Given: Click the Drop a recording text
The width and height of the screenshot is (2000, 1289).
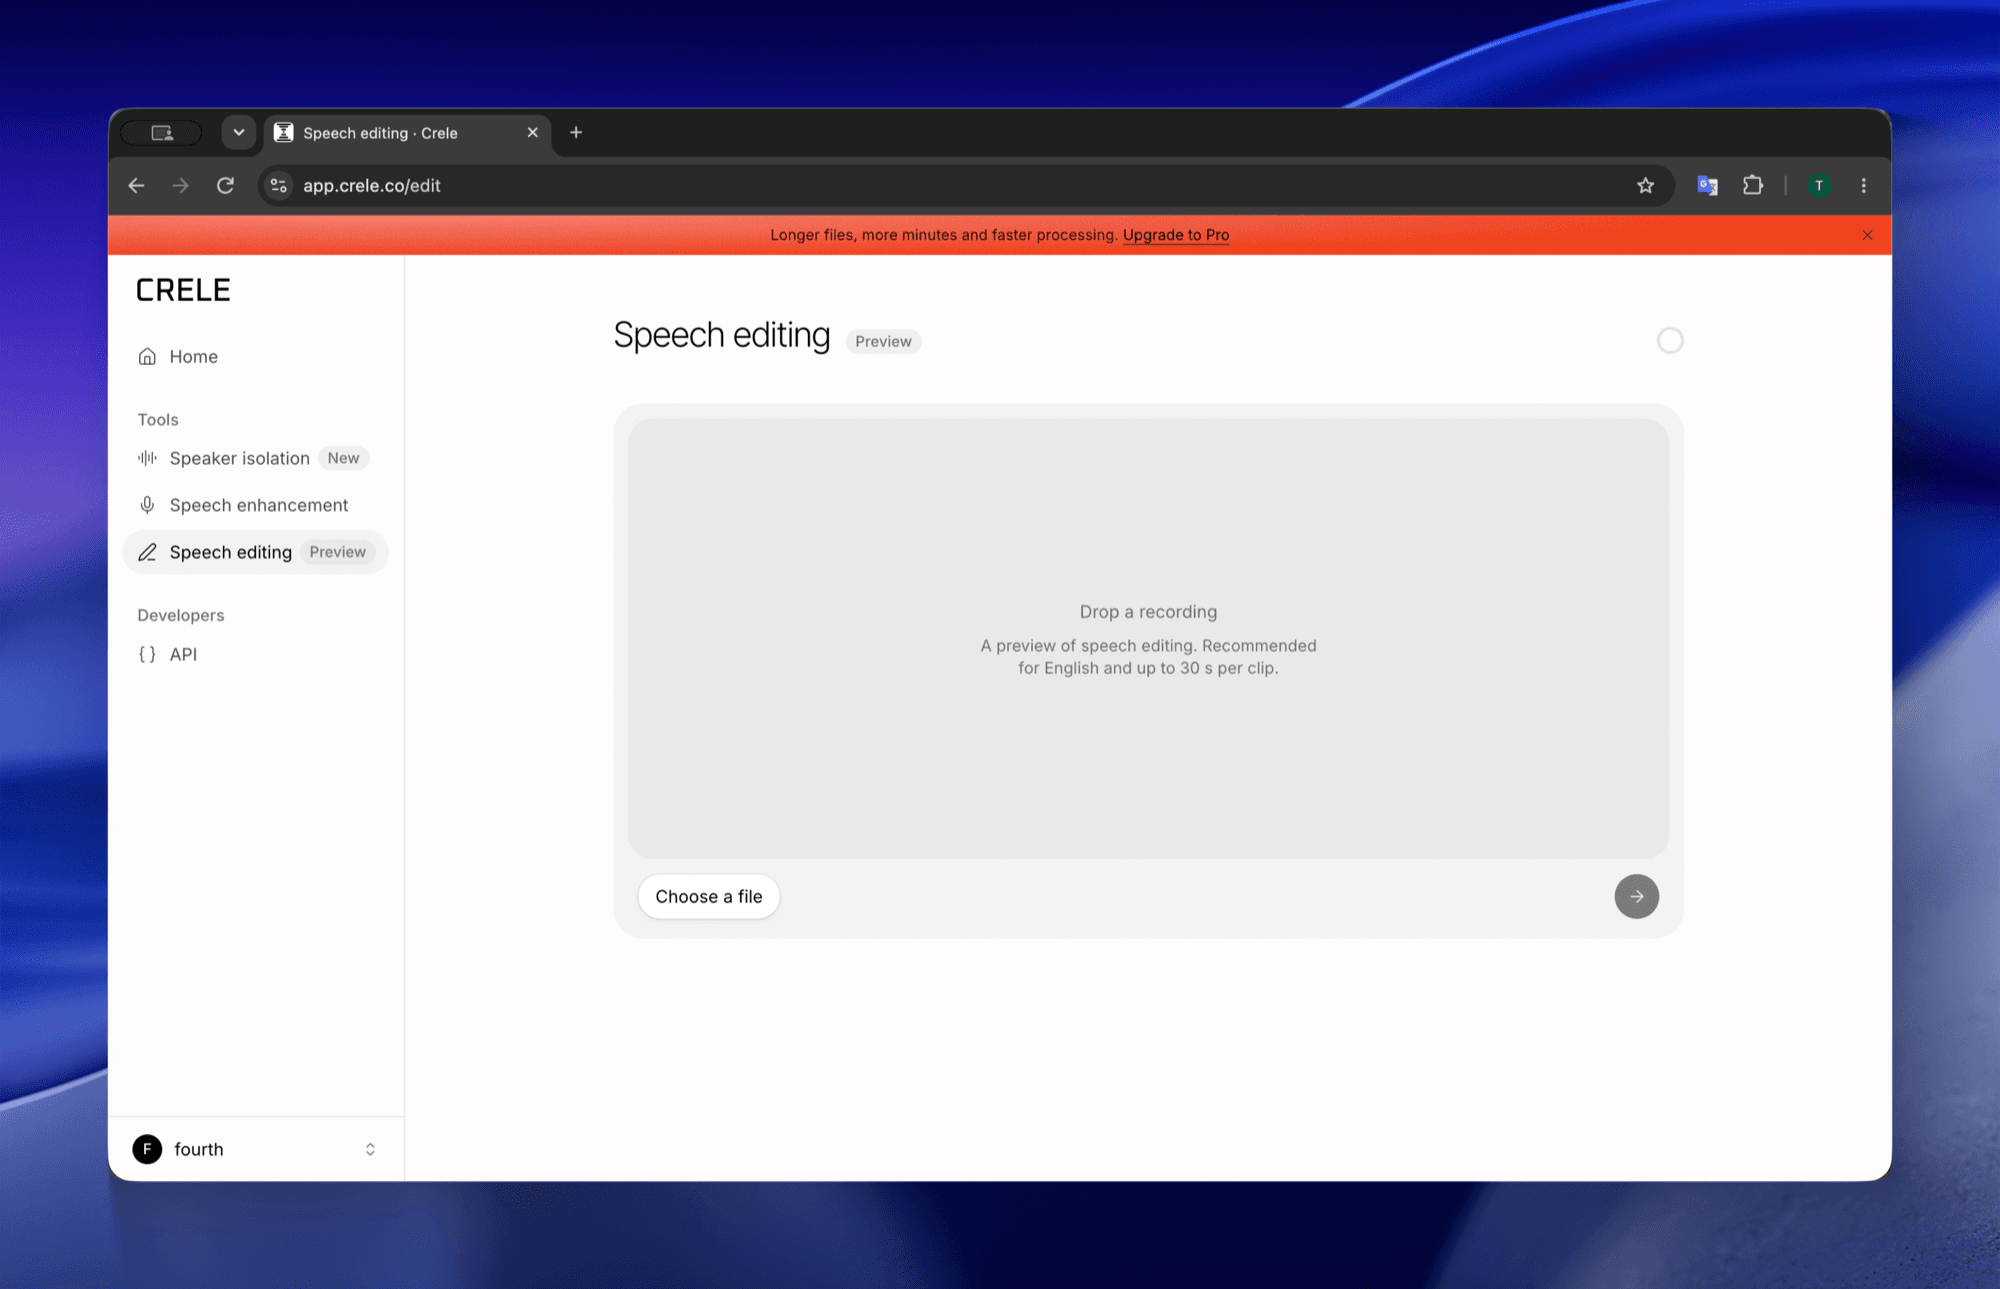Looking at the screenshot, I should click(x=1148, y=612).
